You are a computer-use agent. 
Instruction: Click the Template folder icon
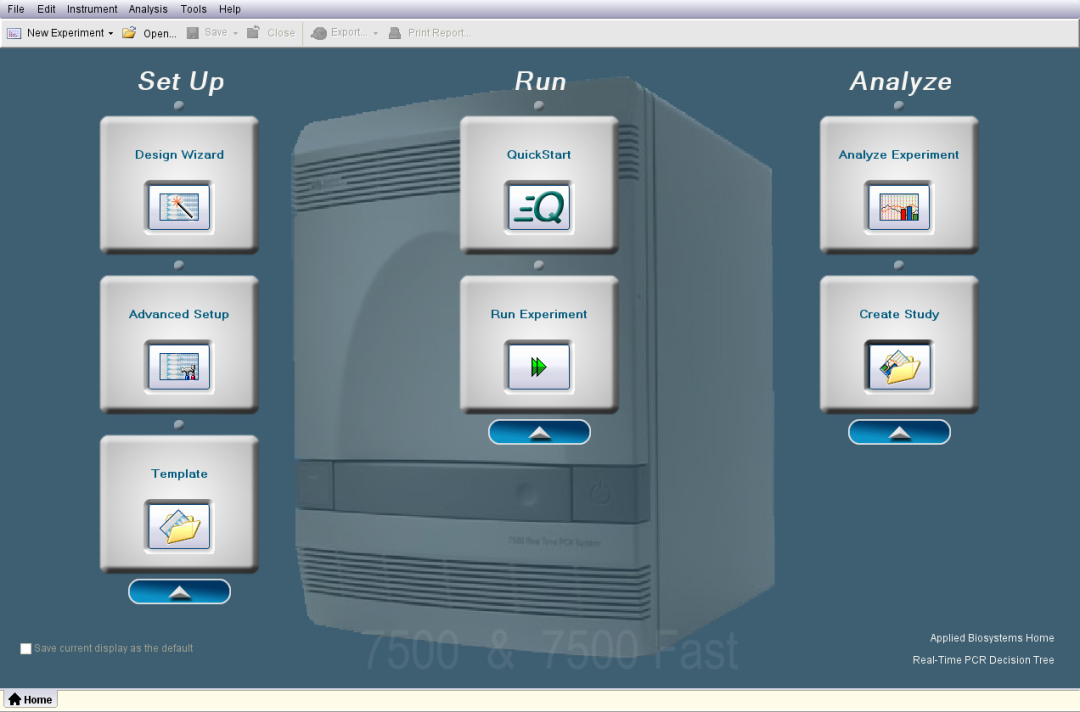click(x=179, y=525)
